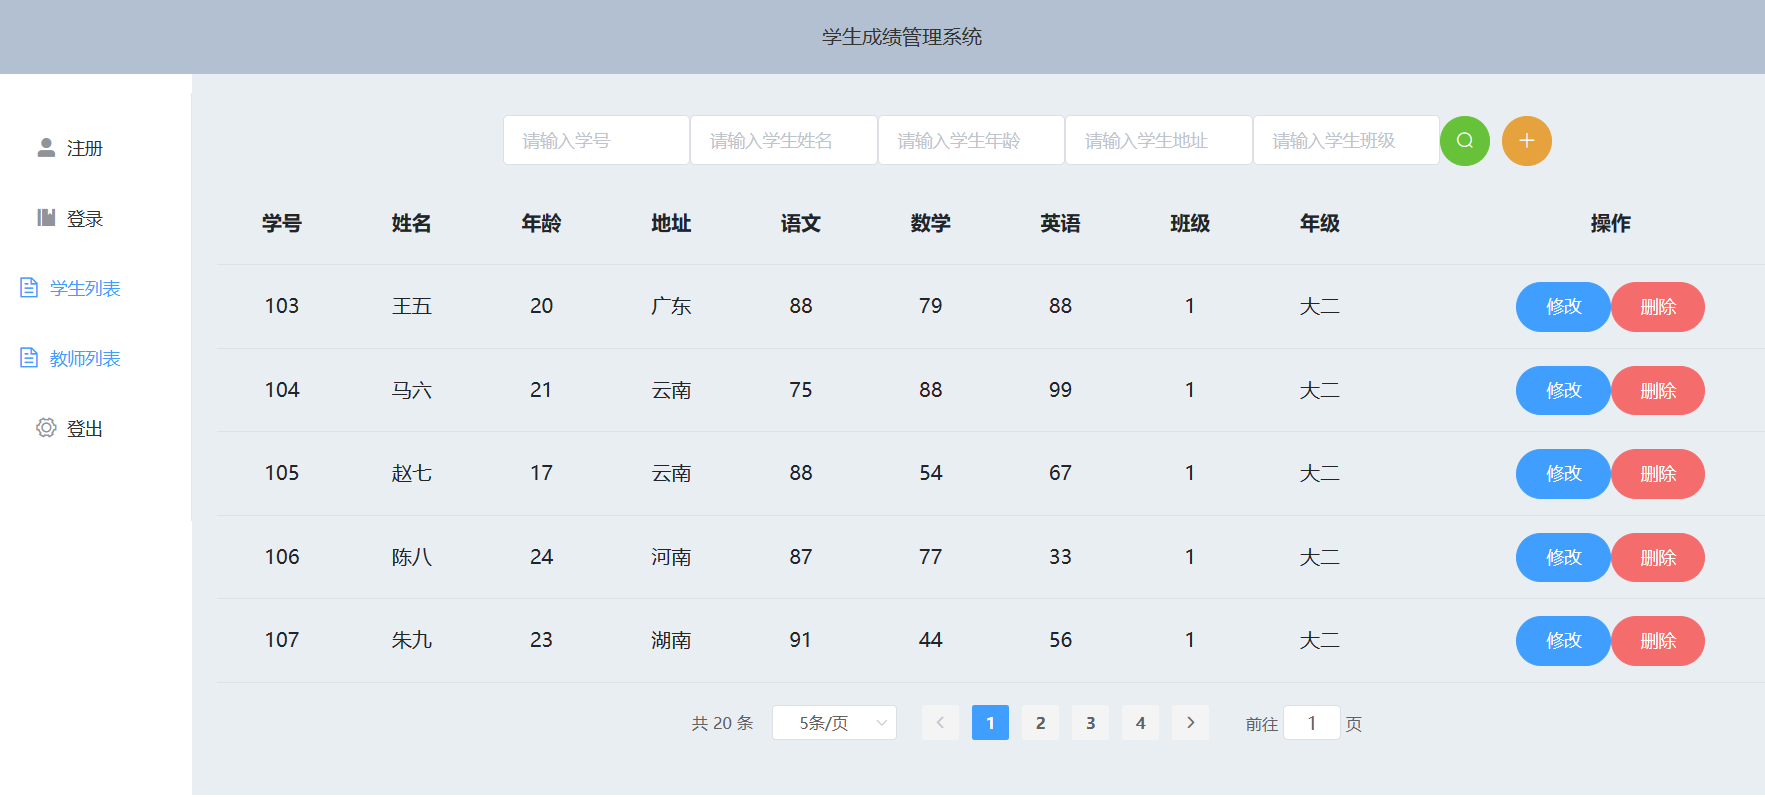
Task: Click the 请输入学生年龄 input
Action: 971,141
